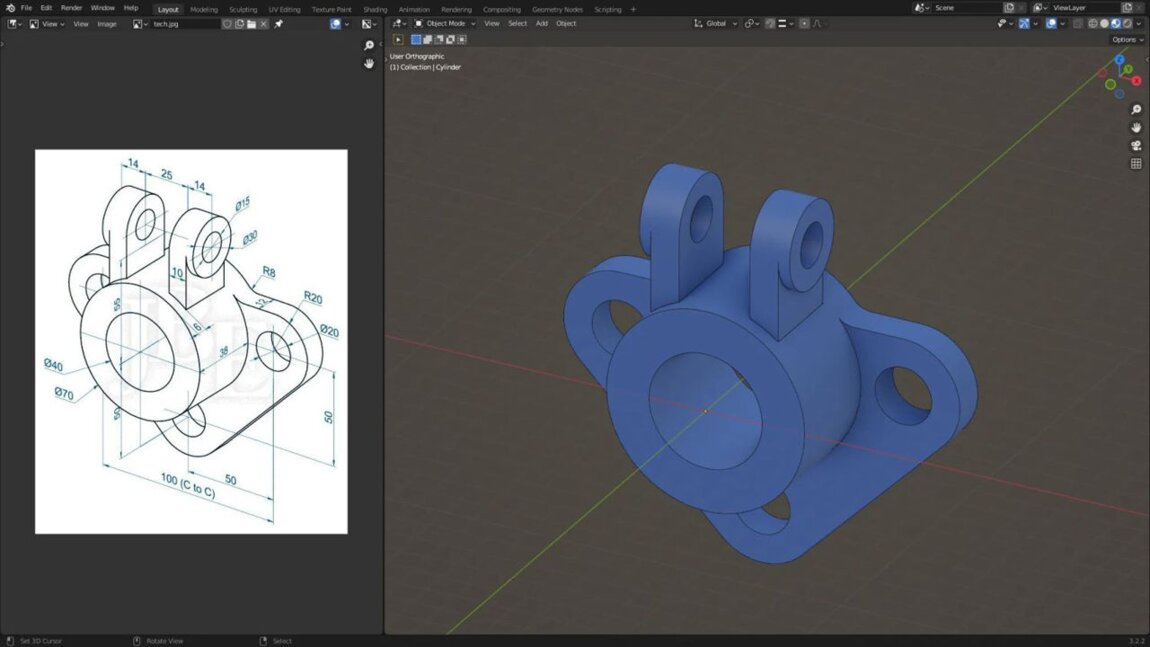Expand the Options dropdown in viewport
Viewport: 1150px width, 647px height.
click(x=1127, y=40)
